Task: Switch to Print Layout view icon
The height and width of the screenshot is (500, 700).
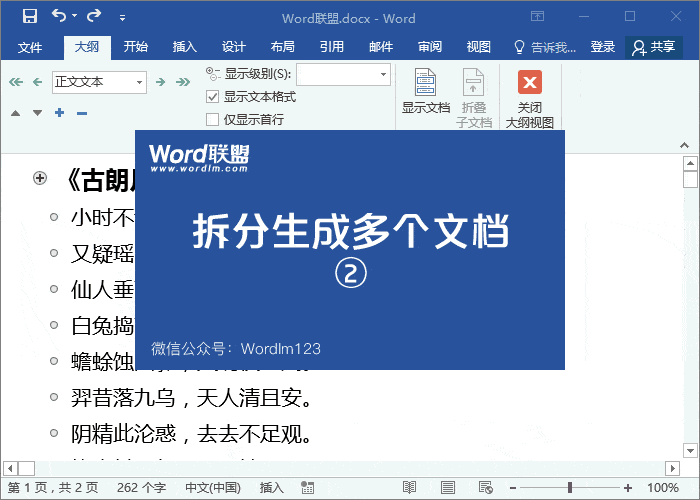Action: point(448,488)
